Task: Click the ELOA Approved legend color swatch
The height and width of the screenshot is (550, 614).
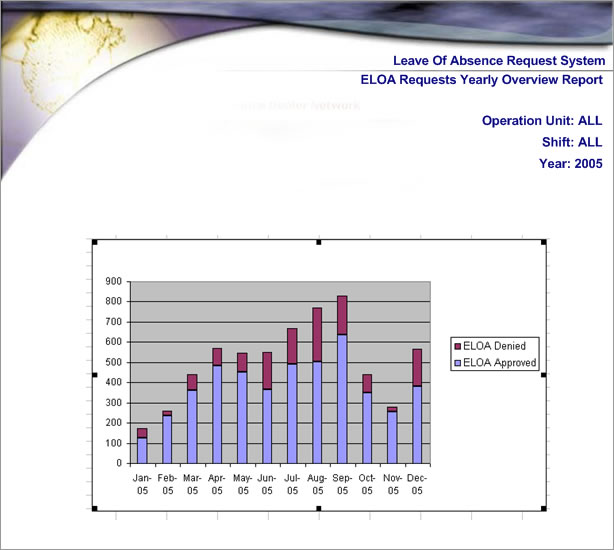Action: coord(458,363)
